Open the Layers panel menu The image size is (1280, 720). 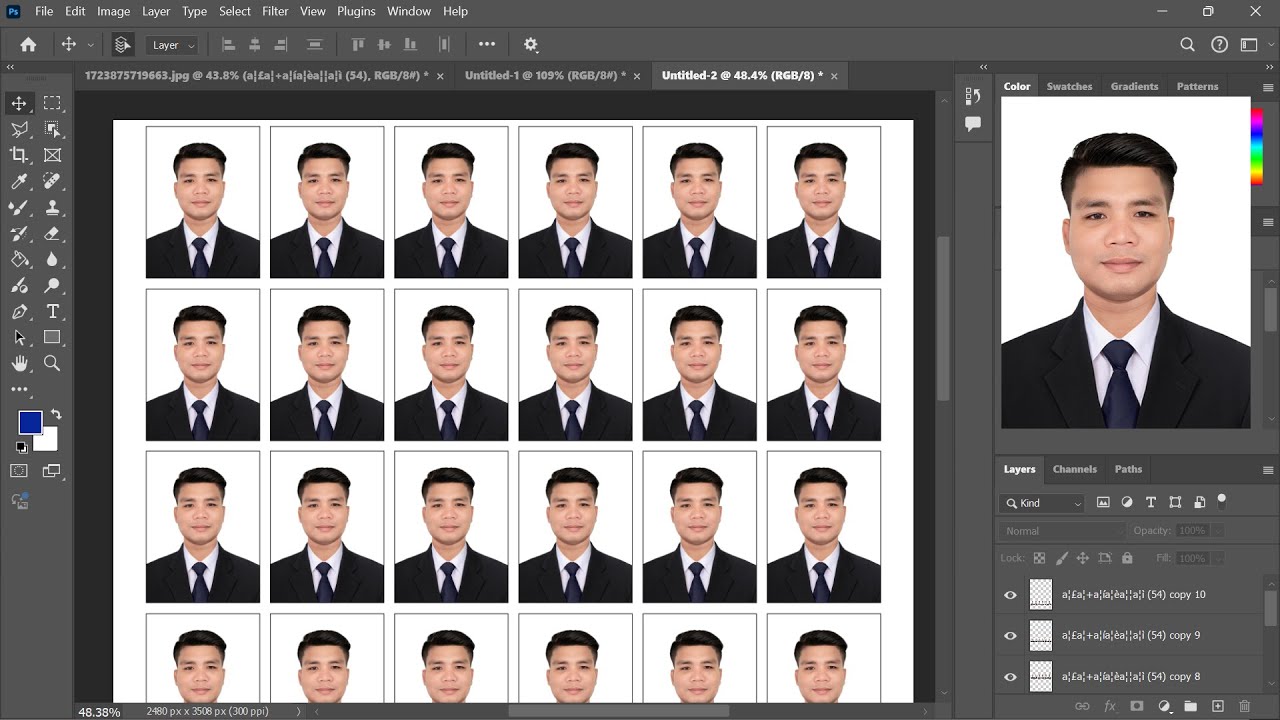tap(1268, 470)
